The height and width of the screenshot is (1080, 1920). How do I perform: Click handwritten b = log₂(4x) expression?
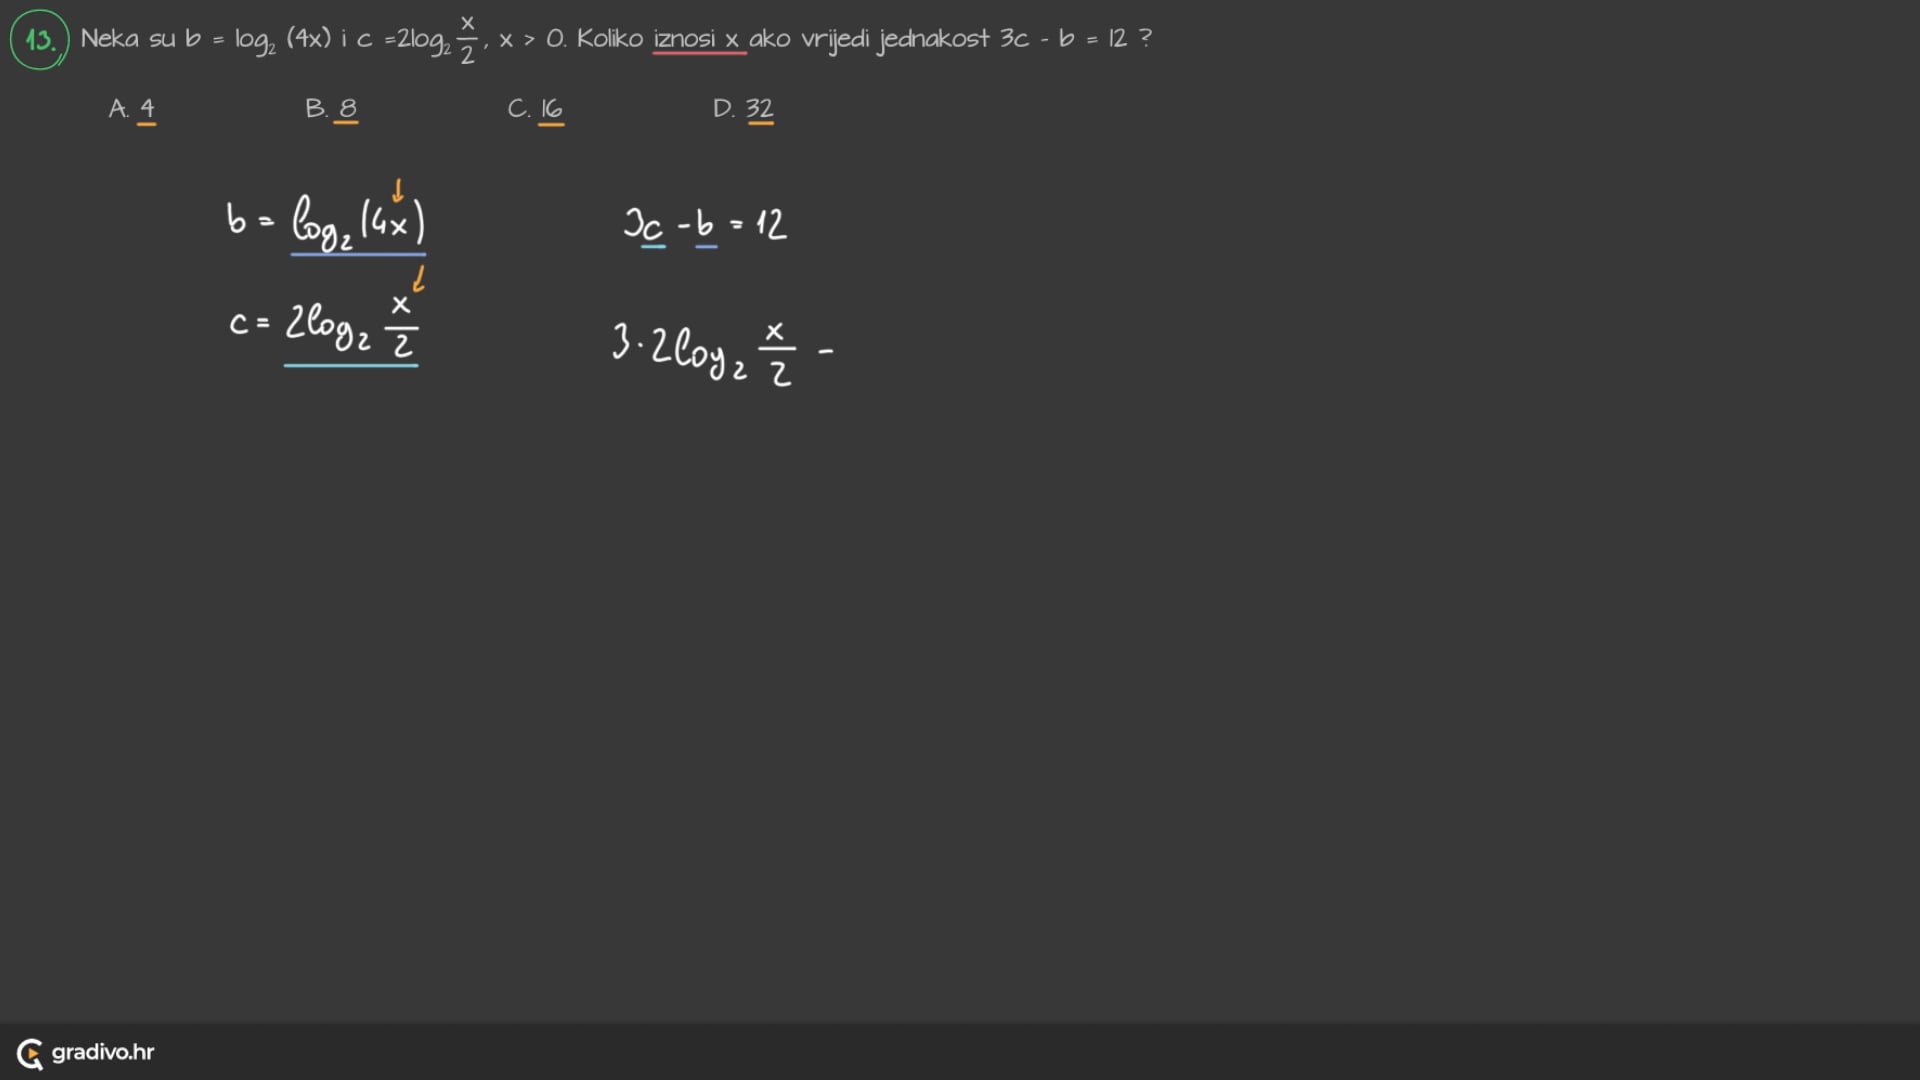[326, 222]
